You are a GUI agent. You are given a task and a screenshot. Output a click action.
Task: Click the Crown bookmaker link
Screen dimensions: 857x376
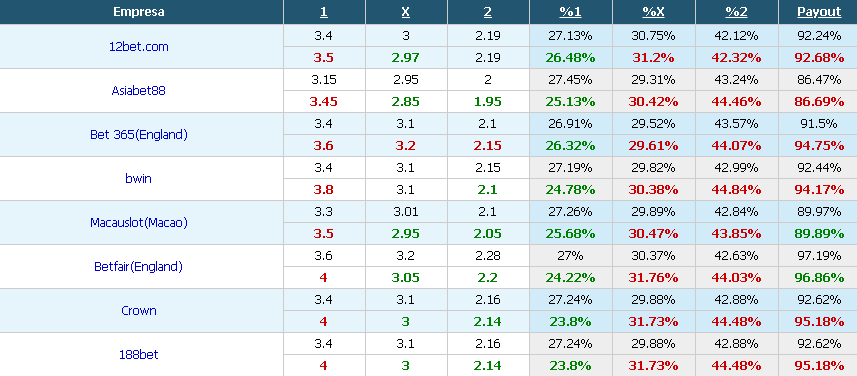(139, 310)
